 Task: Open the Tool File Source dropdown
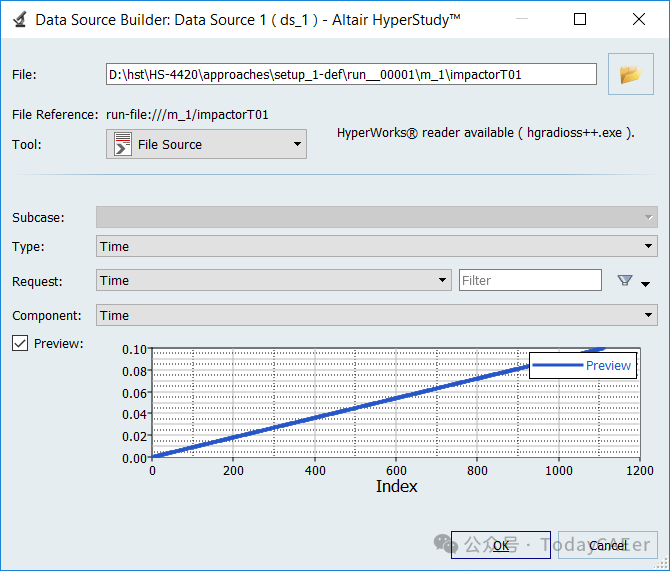pyautogui.click(x=206, y=144)
